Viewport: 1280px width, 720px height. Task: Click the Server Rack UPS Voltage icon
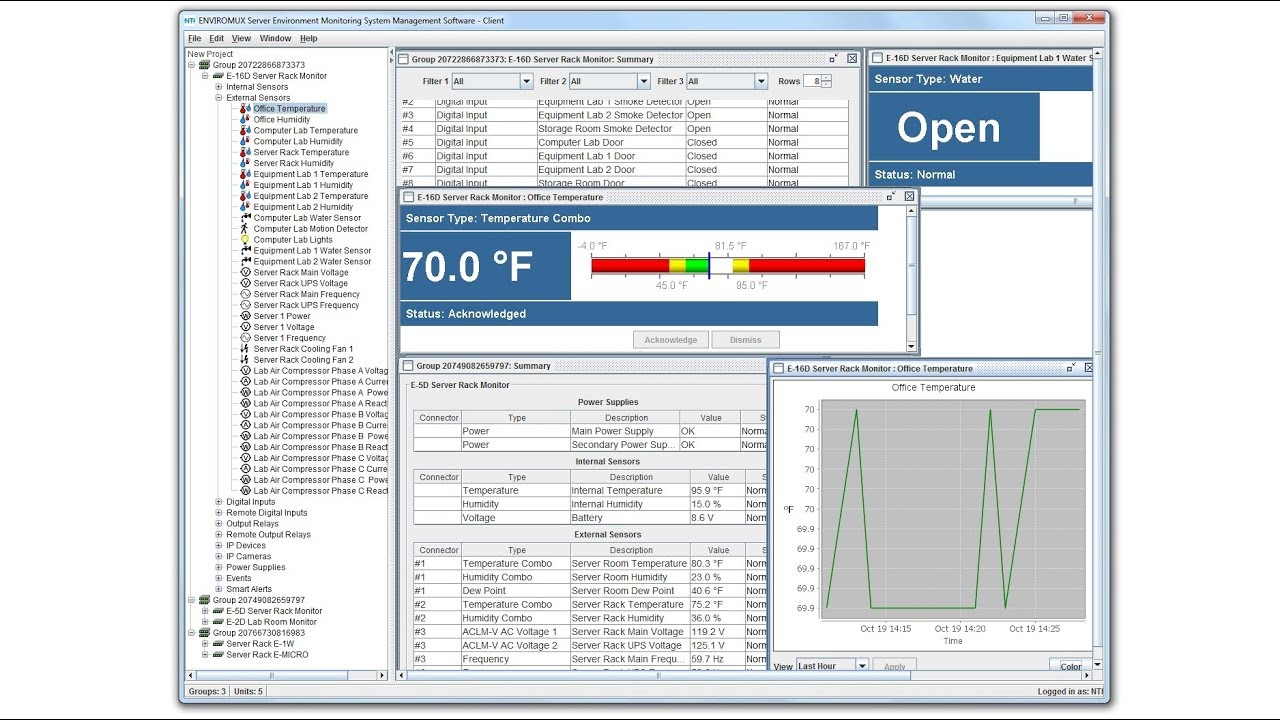click(245, 283)
